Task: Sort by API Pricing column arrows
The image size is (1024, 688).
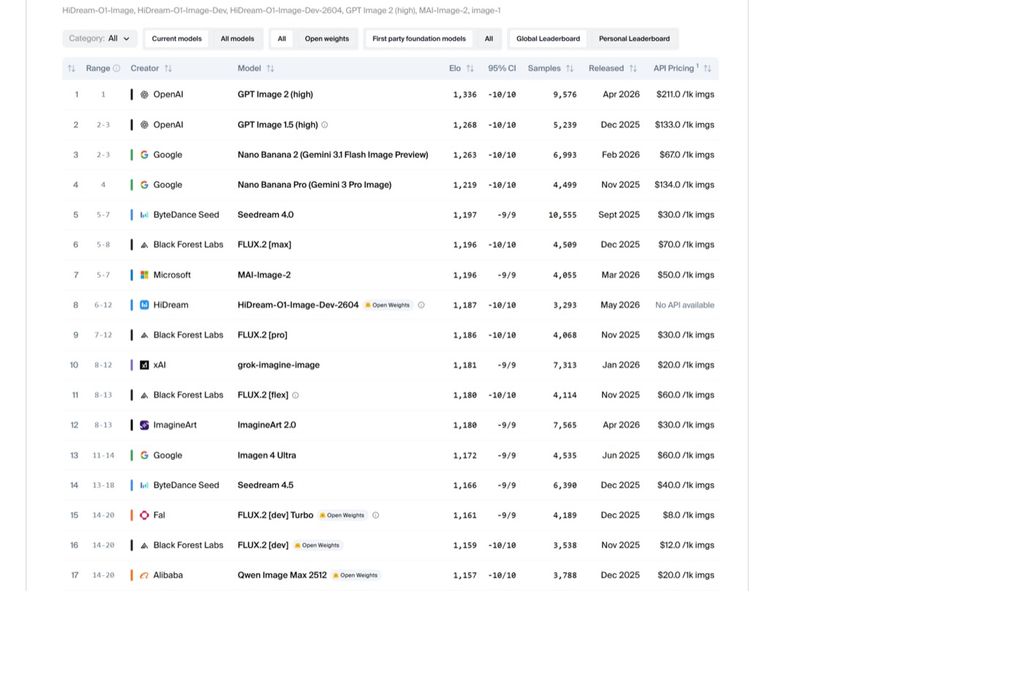Action: (x=707, y=68)
